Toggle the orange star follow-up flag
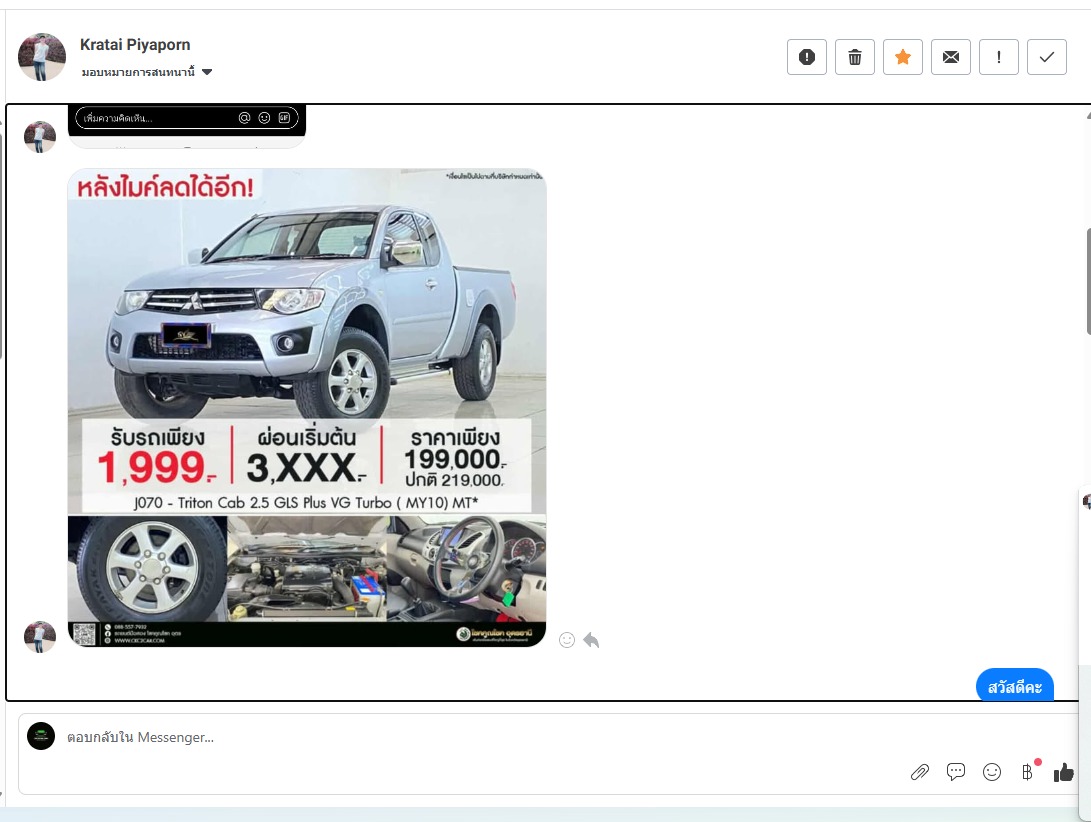Viewport: 1091px width, 822px height. coord(902,57)
